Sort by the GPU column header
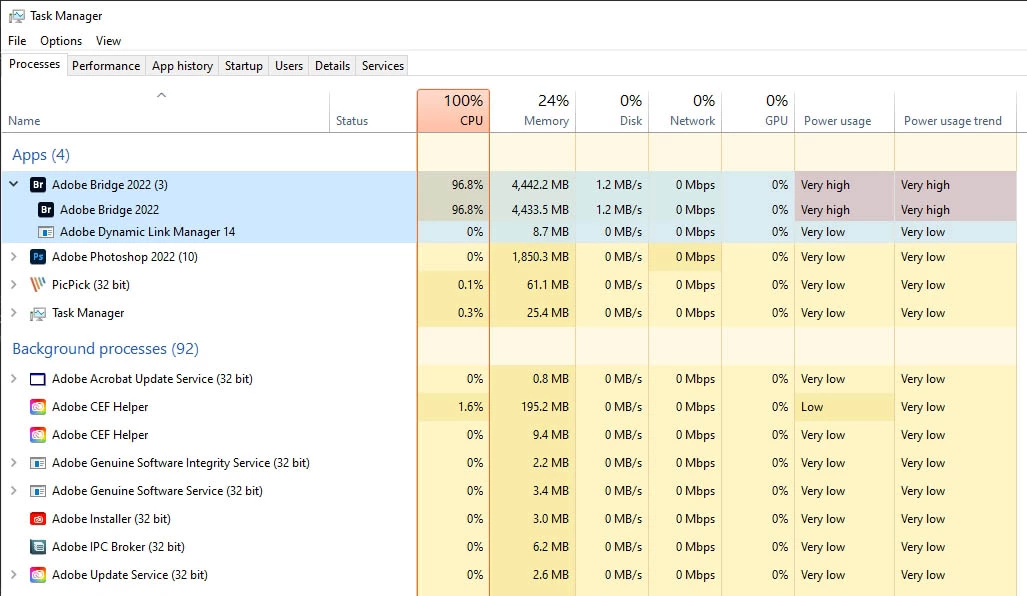 [758, 111]
